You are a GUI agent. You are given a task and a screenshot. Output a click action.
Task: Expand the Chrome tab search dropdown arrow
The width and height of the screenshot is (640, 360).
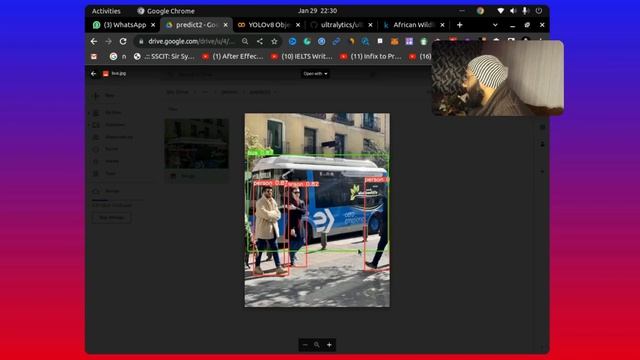tap(495, 25)
